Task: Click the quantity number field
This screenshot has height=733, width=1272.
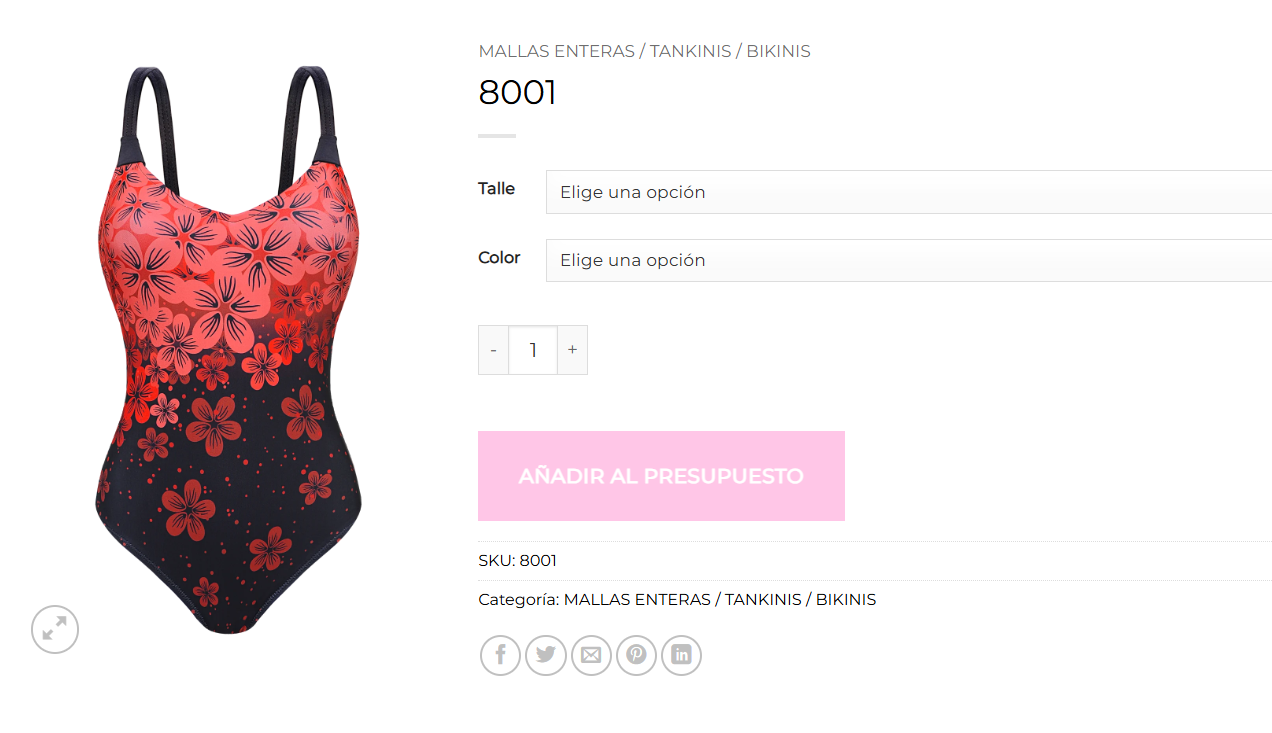Action: pyautogui.click(x=533, y=350)
